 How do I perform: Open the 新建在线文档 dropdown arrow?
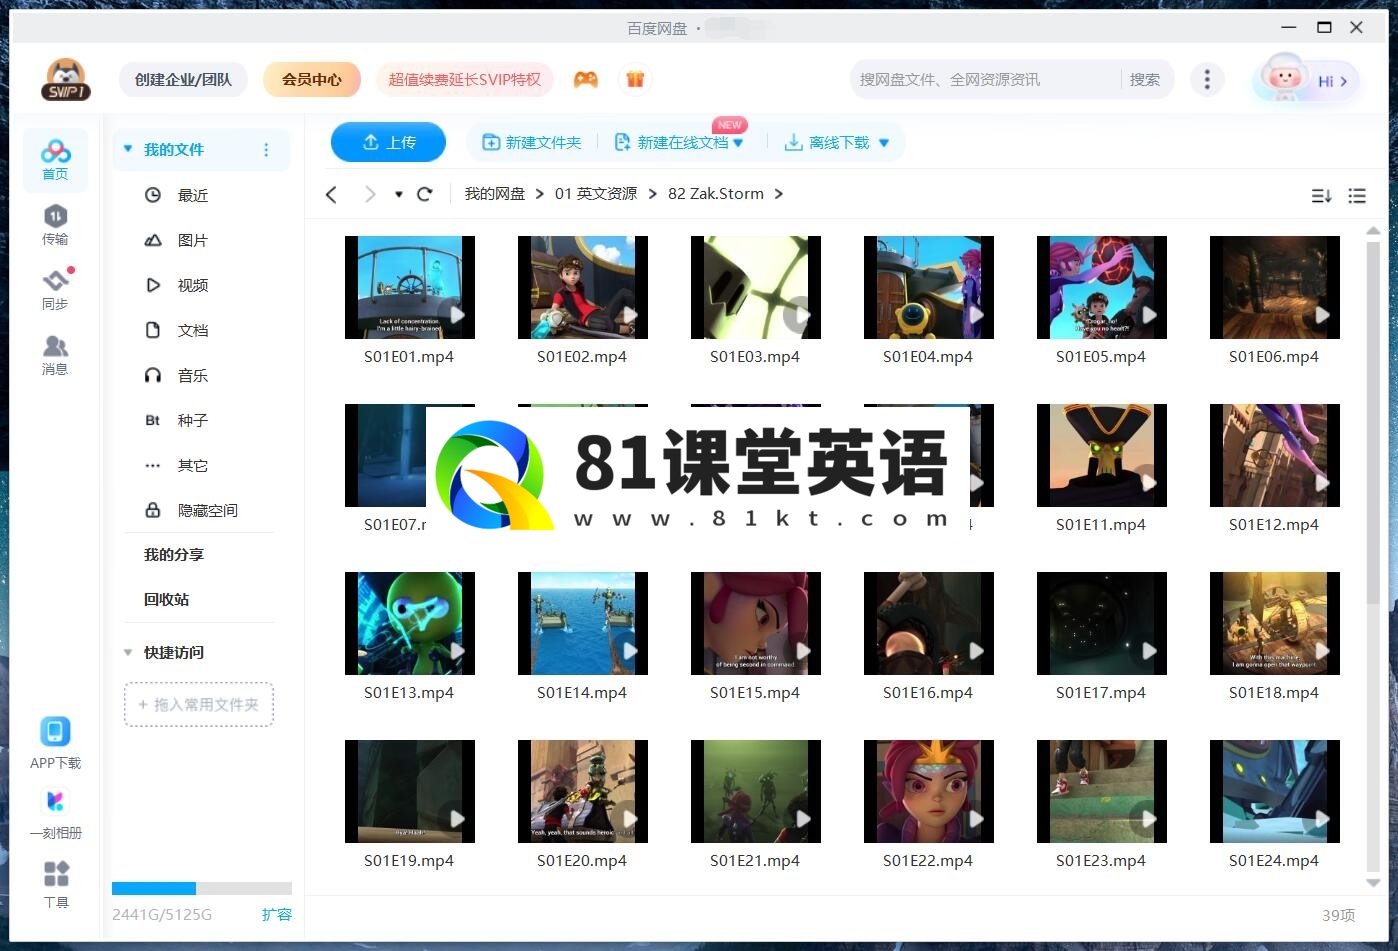[738, 143]
